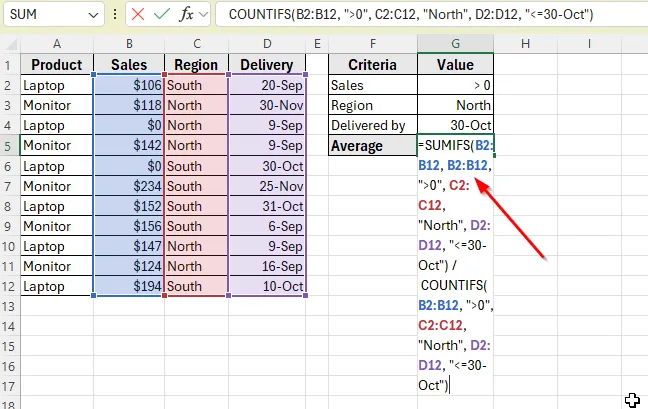Click Delivery header cell D1
The image size is (648, 409).
[267, 64]
